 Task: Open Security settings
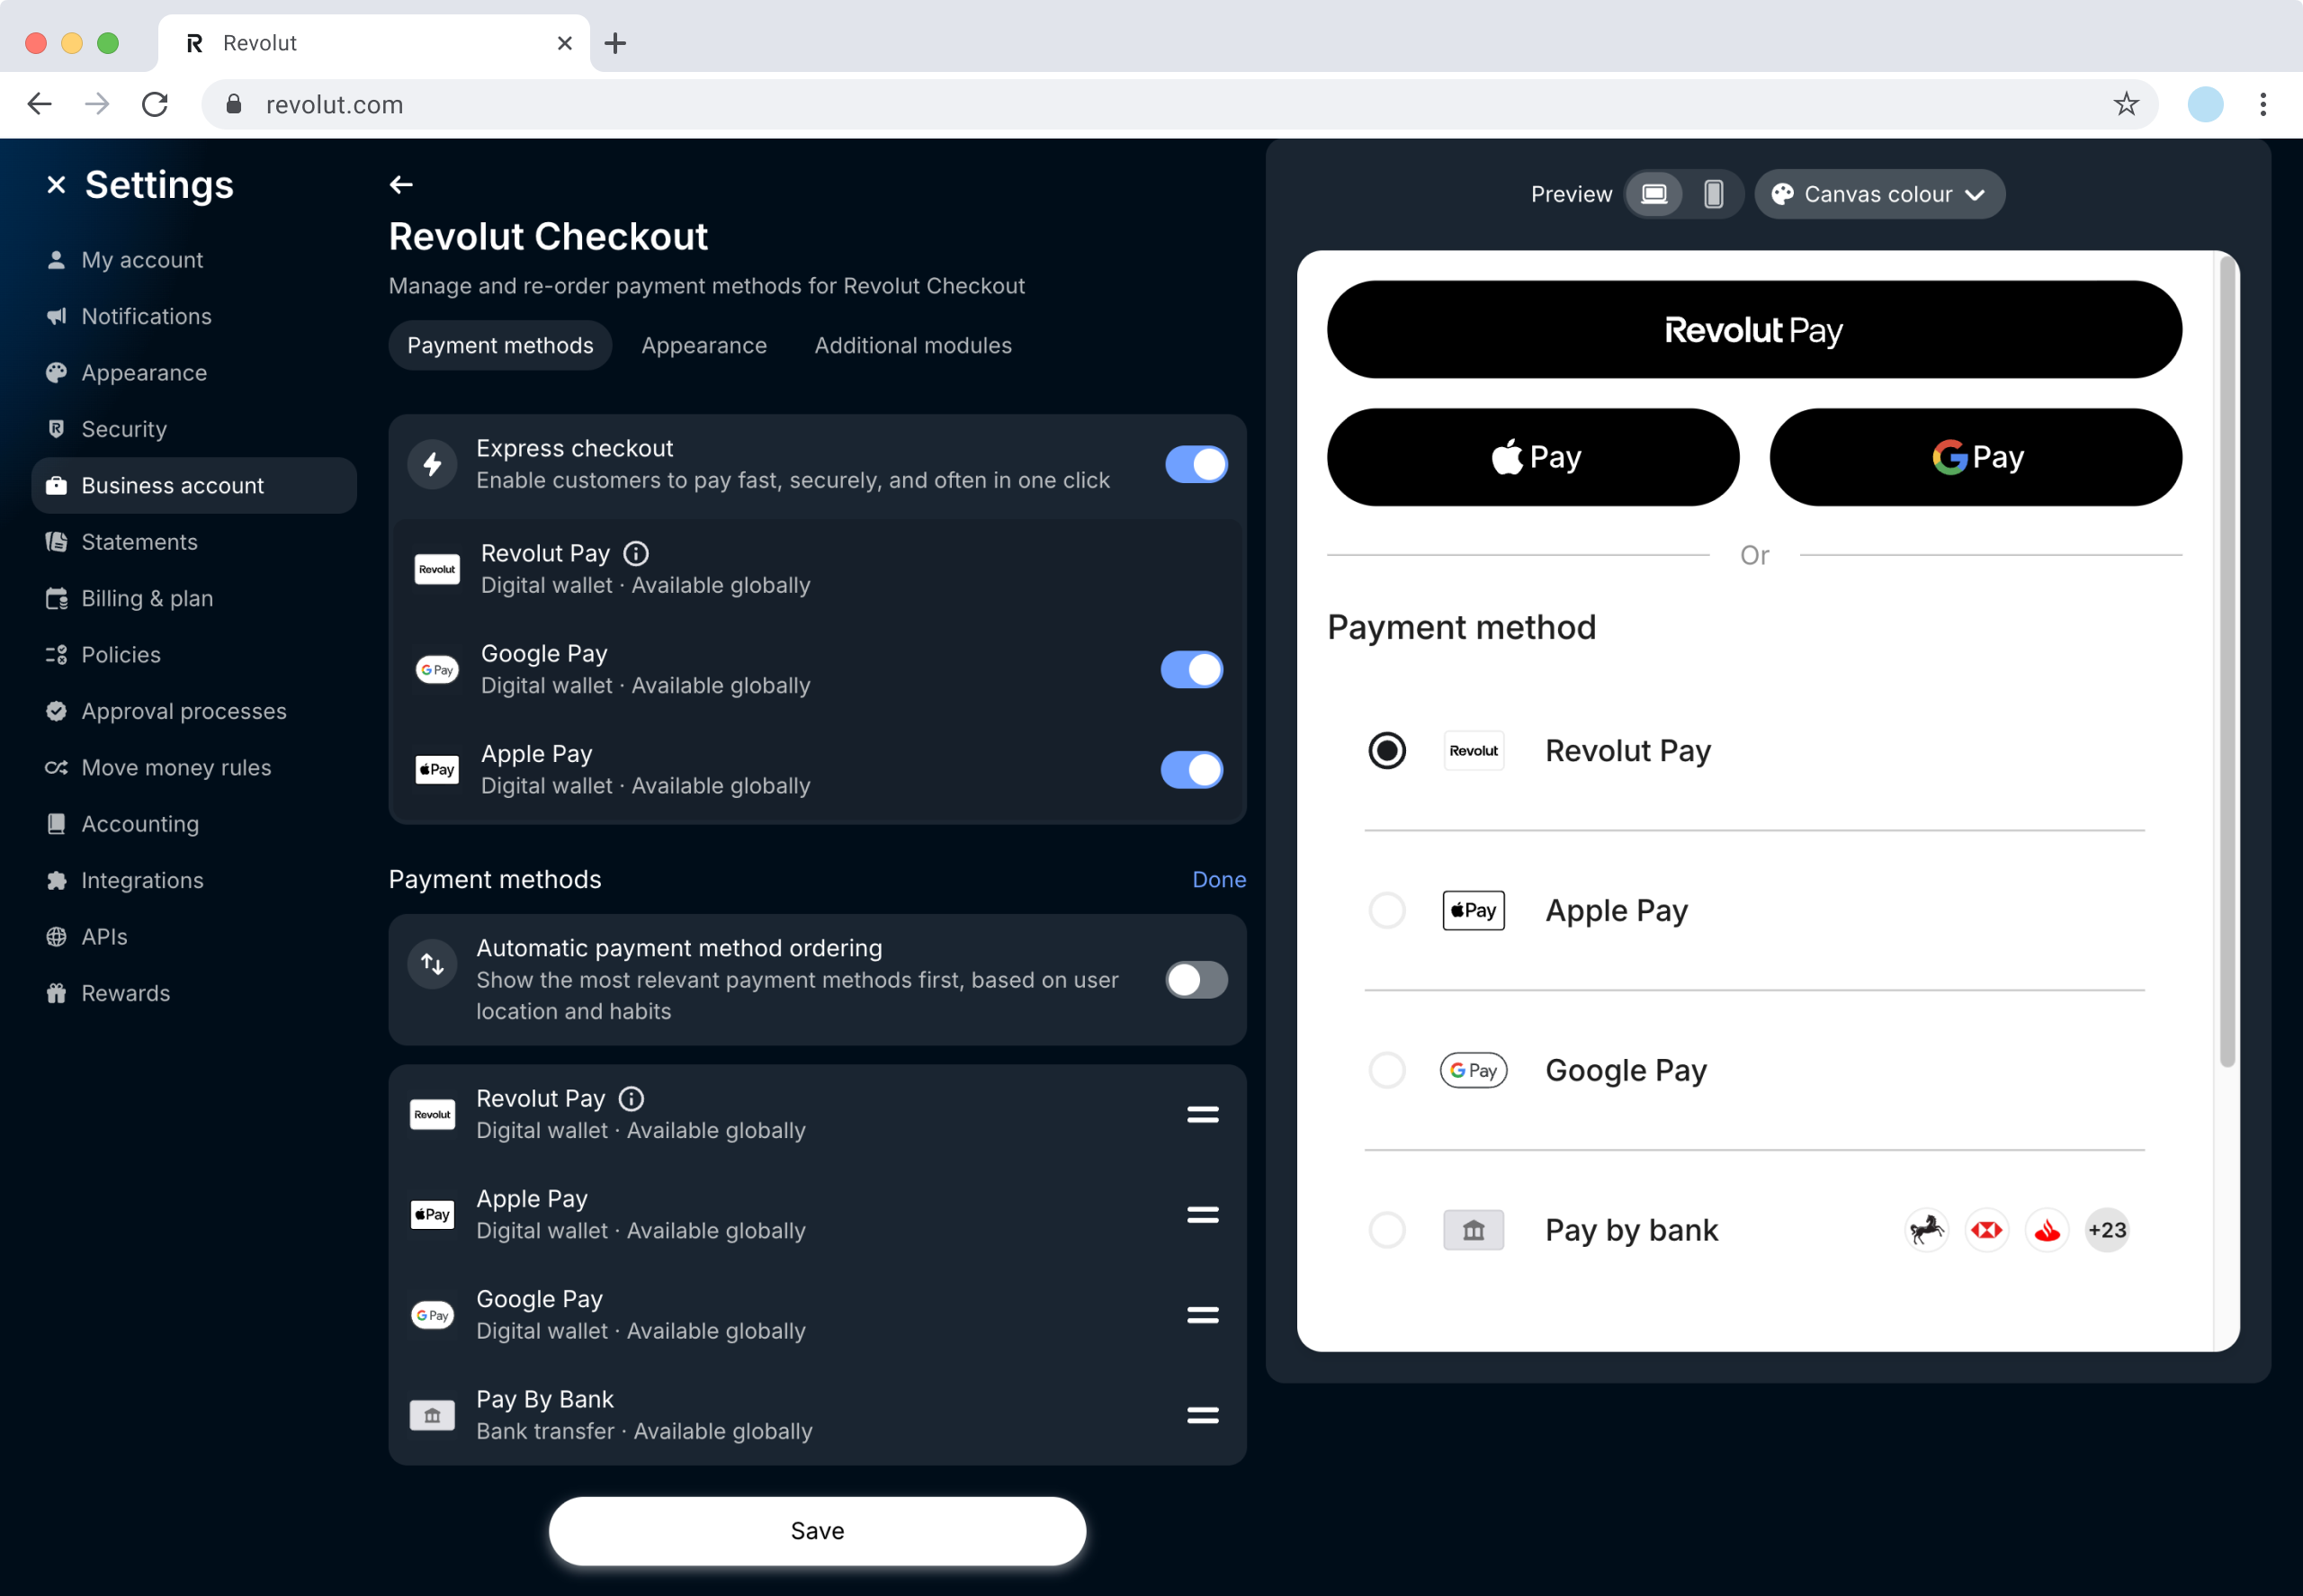pos(194,429)
